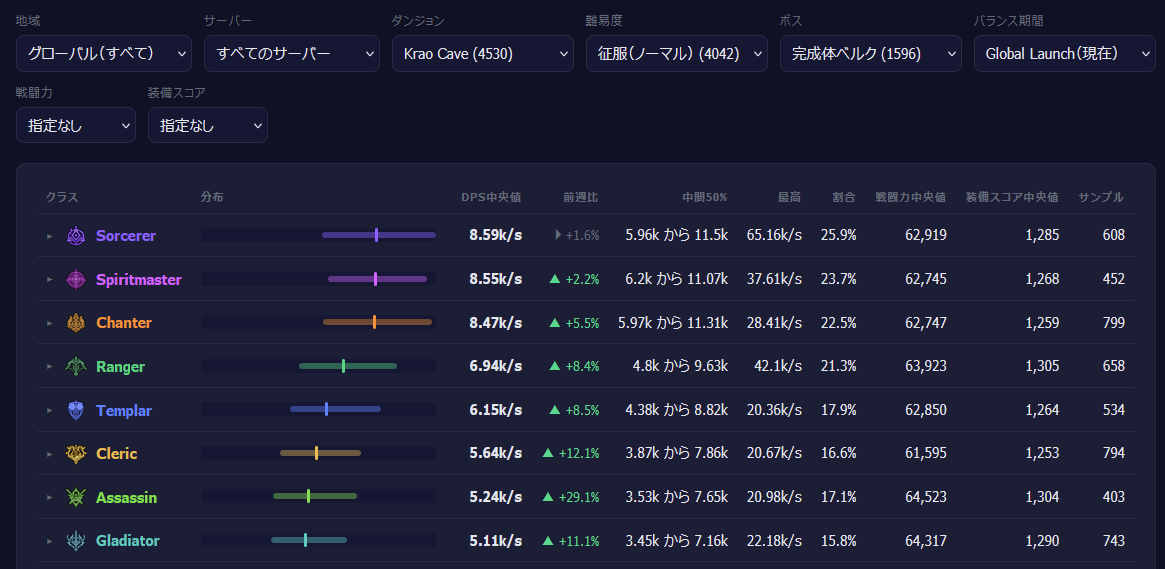Open the 地域 region dropdown
The image size is (1165, 569).
click(x=104, y=53)
